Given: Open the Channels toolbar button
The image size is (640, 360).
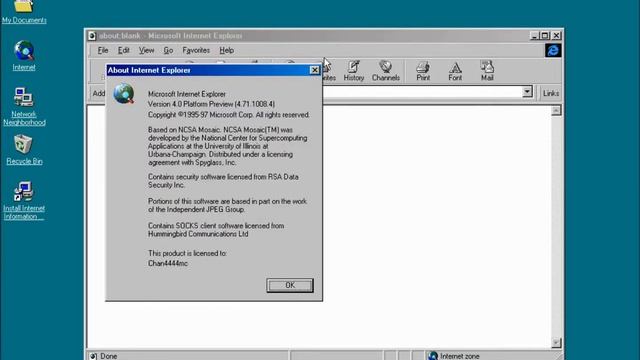Looking at the screenshot, I should tap(386, 71).
